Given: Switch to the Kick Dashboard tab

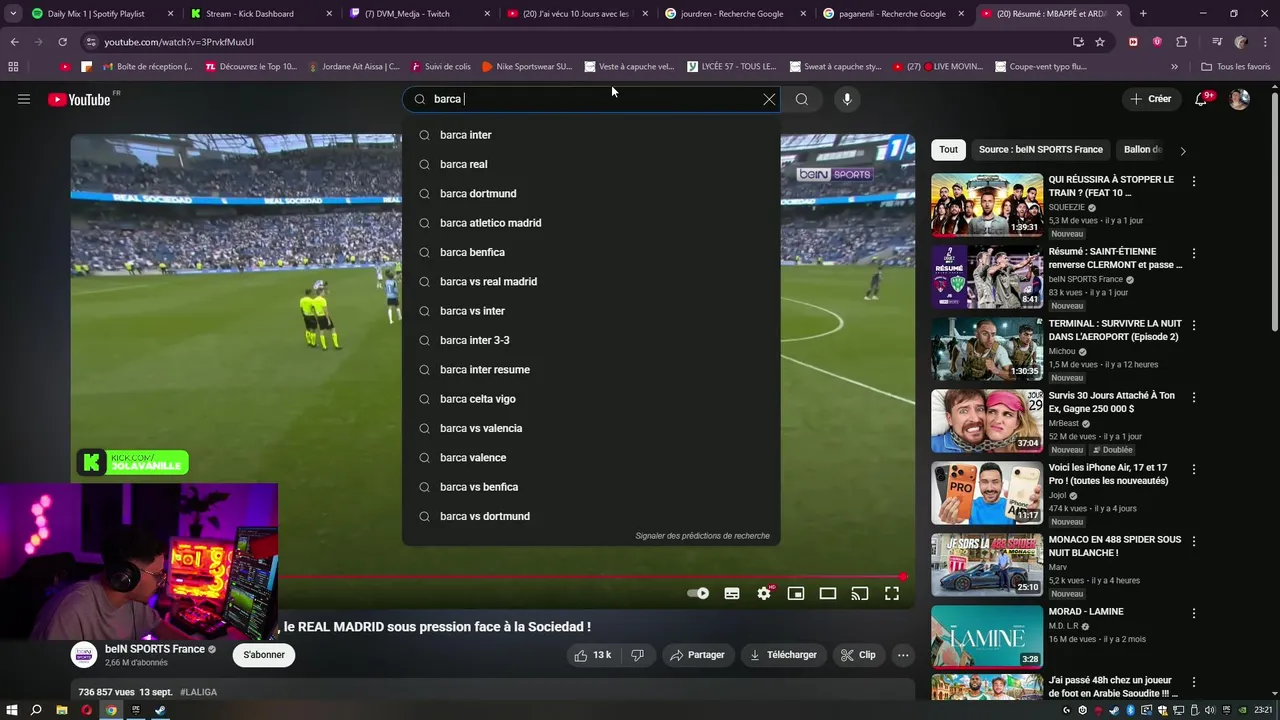Looking at the screenshot, I should point(261,14).
